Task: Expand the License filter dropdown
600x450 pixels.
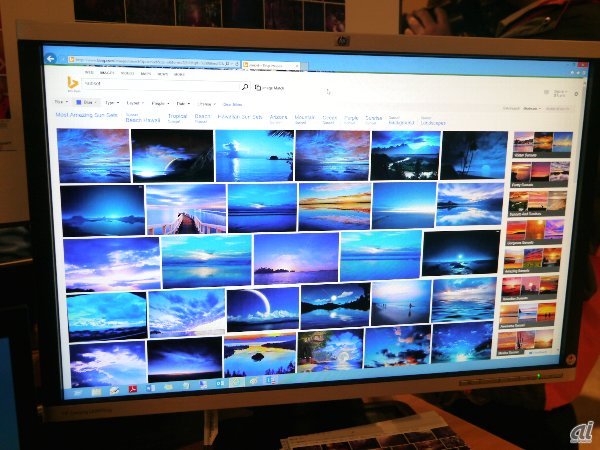Action: (206, 104)
